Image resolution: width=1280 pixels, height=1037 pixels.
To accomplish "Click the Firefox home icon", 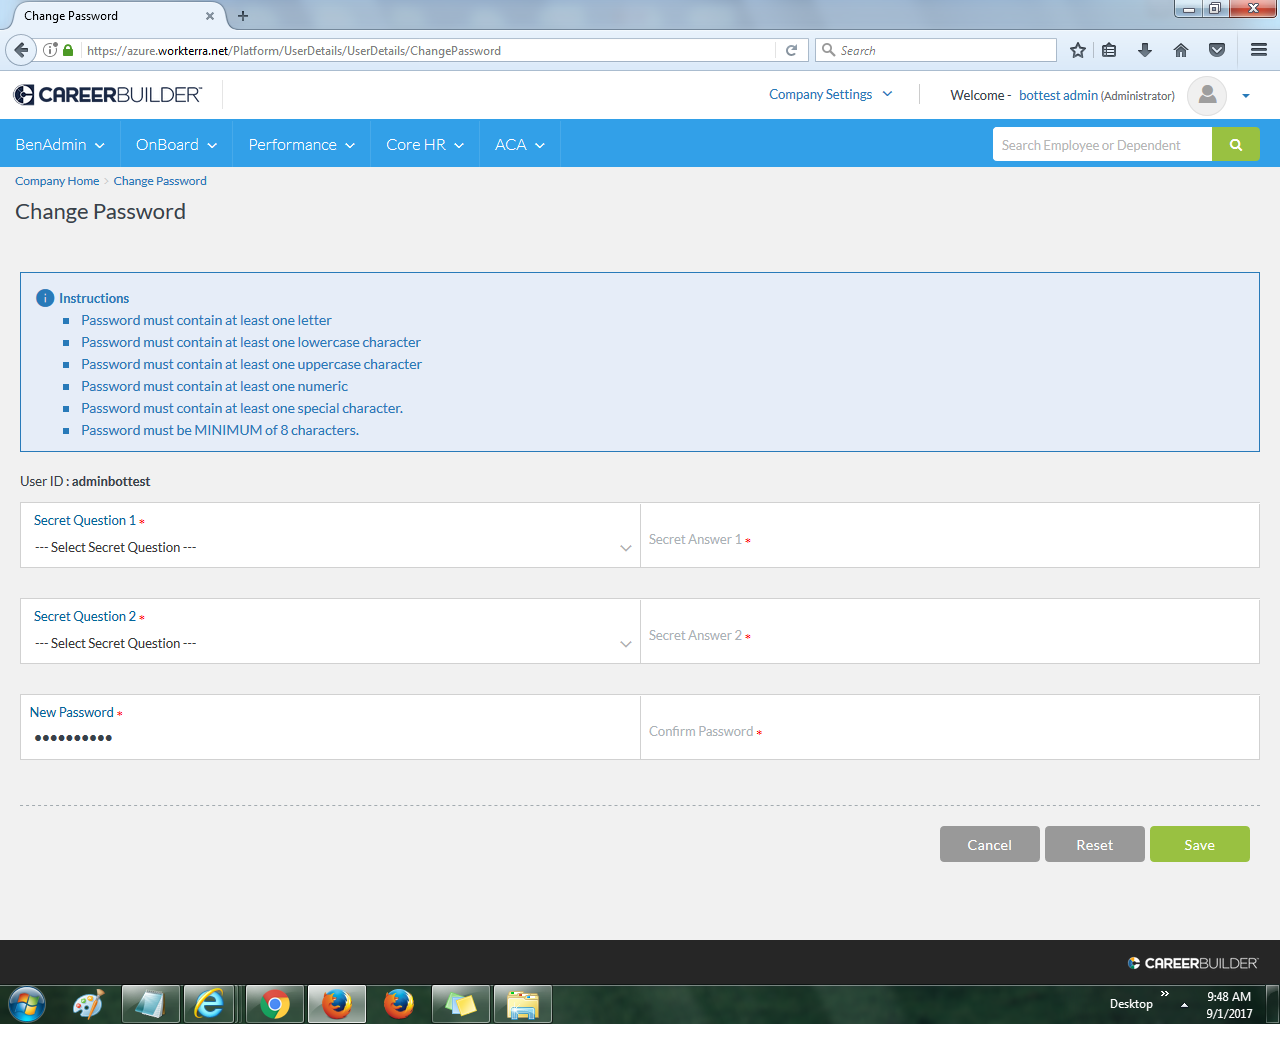I will coord(1181,50).
